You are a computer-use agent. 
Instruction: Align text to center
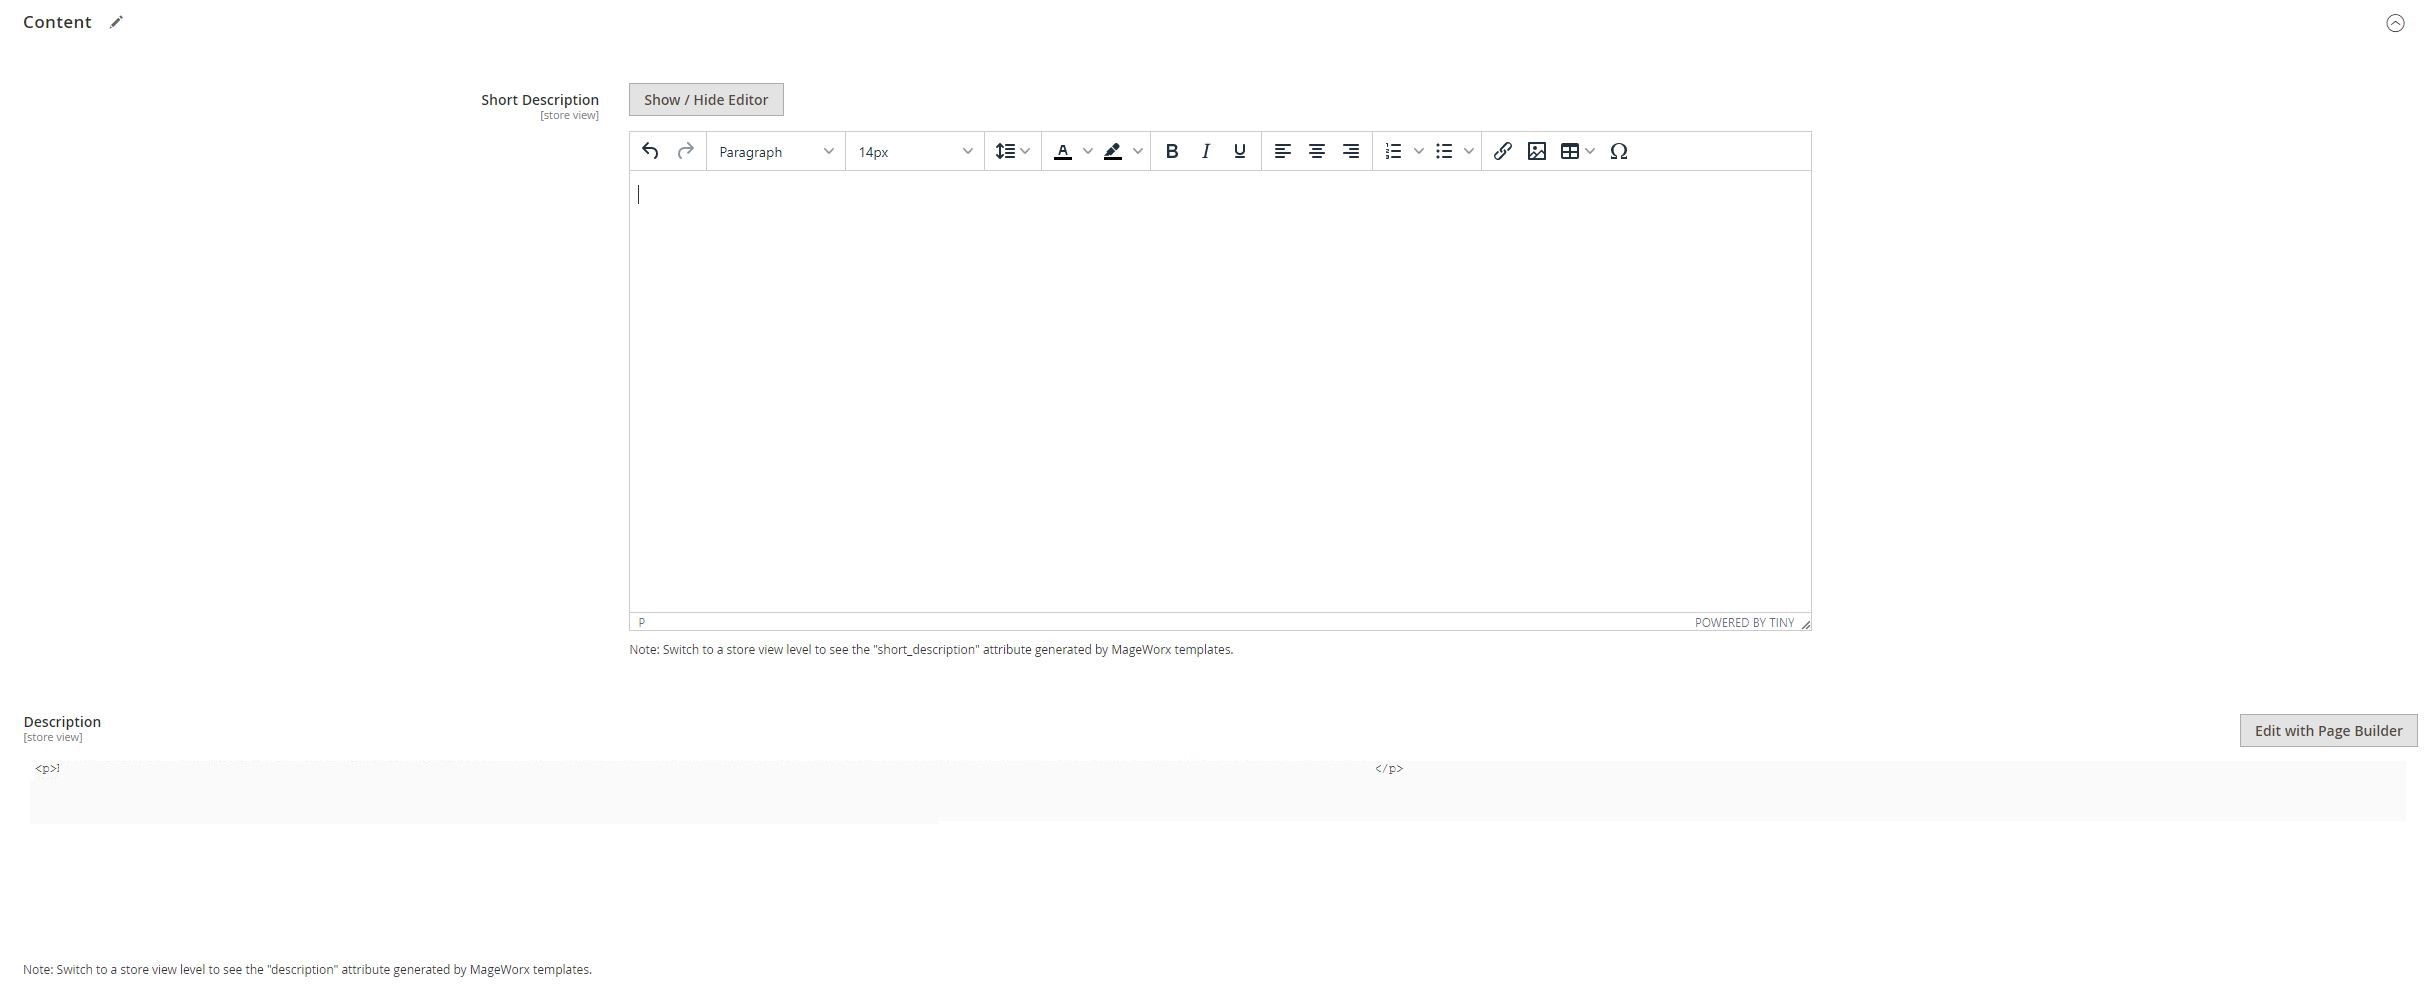click(1316, 151)
